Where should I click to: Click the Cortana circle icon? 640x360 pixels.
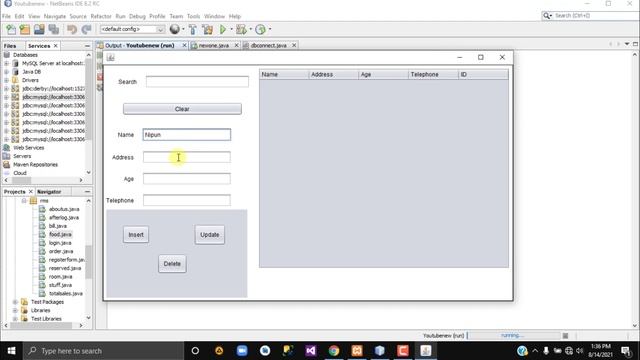[195, 351]
